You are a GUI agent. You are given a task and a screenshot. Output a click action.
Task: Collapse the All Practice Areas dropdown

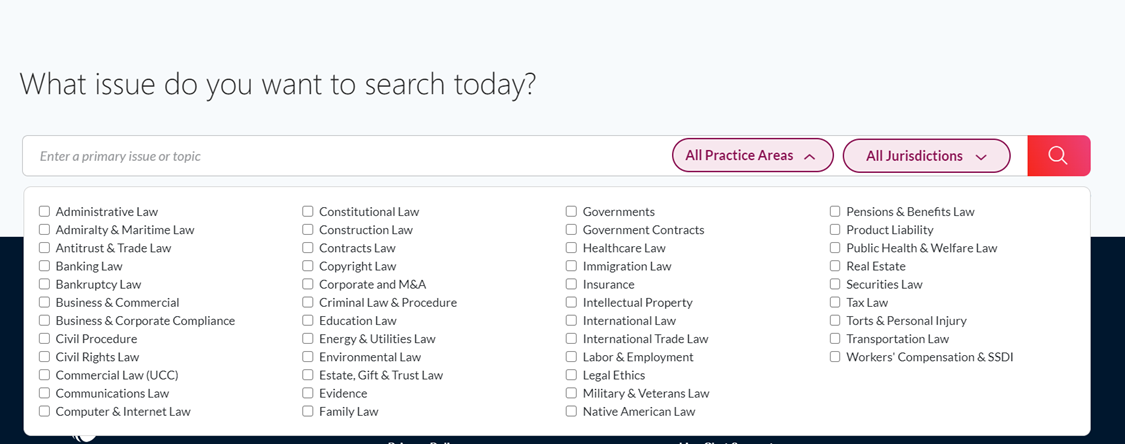[x=753, y=156]
